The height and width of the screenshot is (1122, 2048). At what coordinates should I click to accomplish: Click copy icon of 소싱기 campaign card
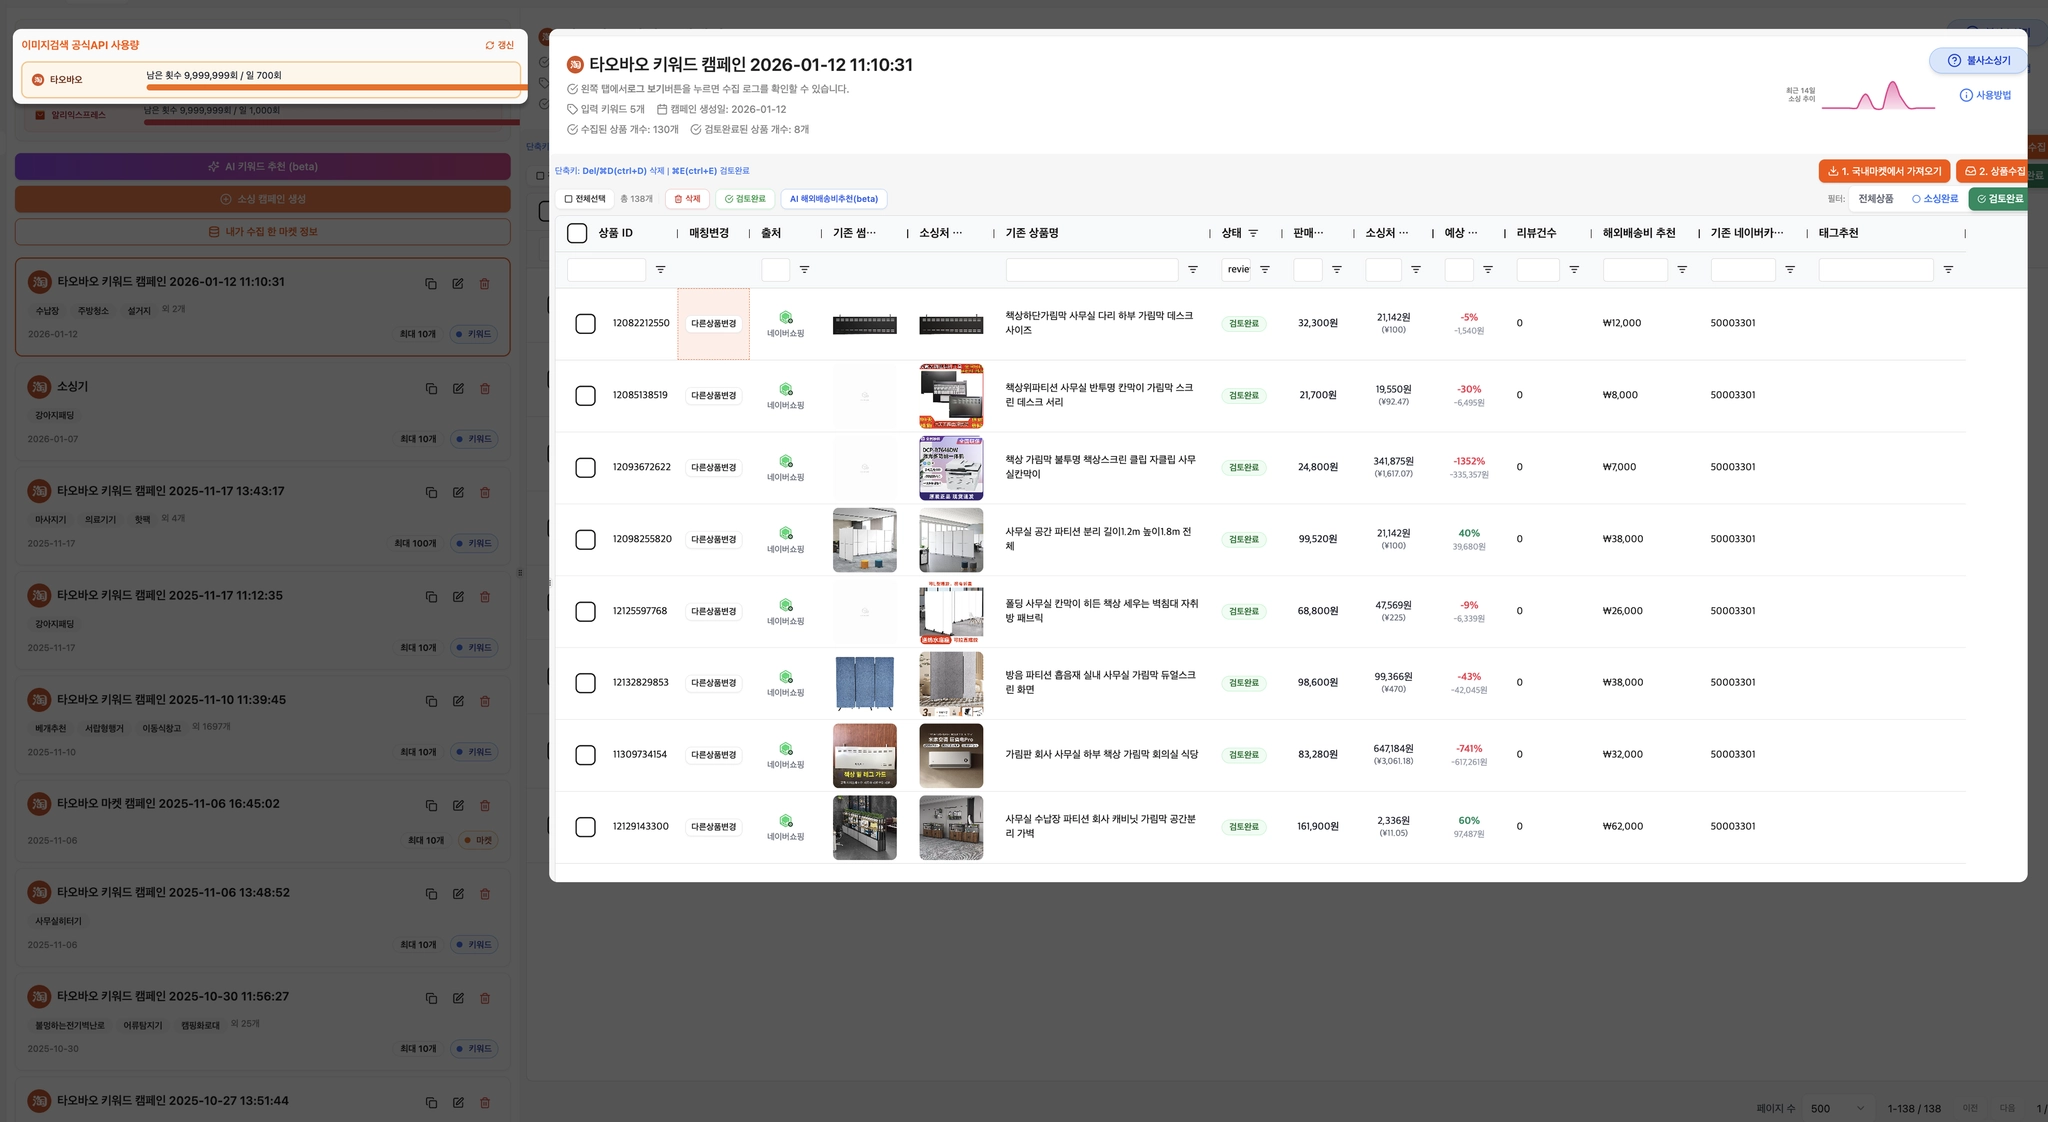[431, 388]
